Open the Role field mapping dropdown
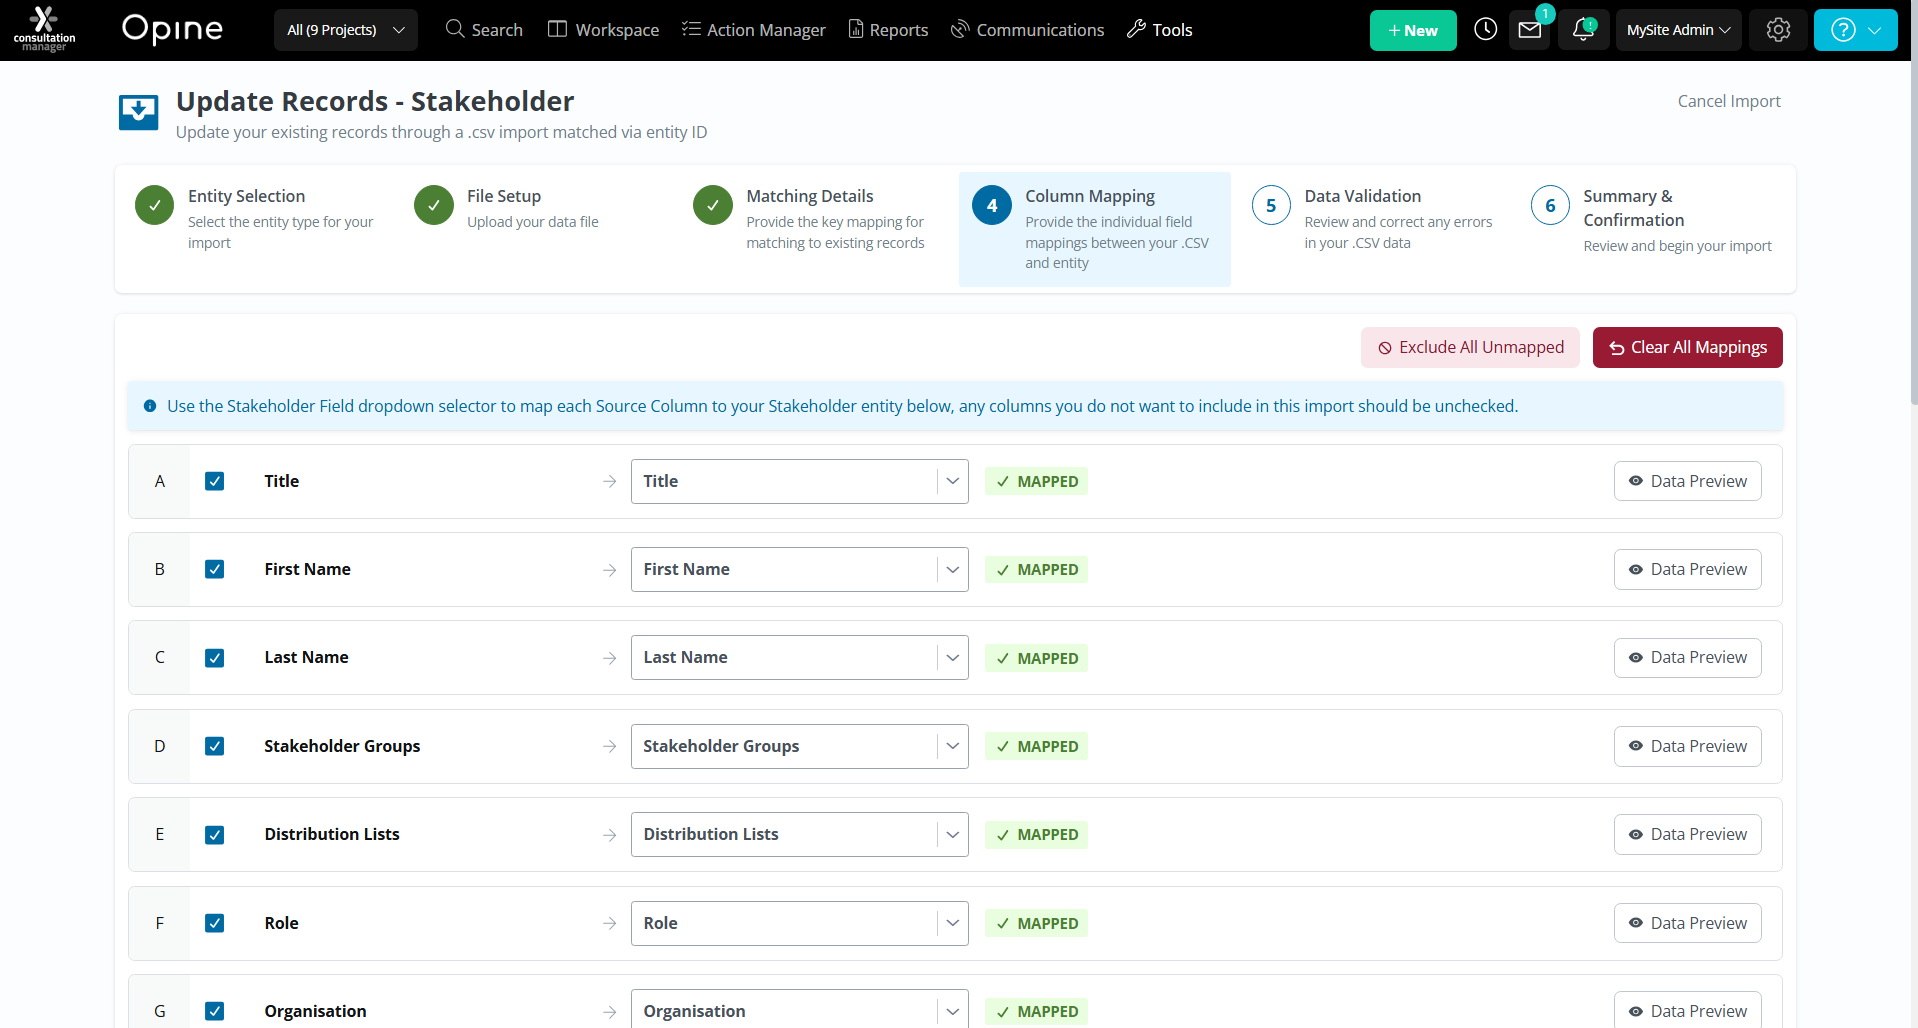Viewport: 1918px width, 1028px height. [800, 923]
